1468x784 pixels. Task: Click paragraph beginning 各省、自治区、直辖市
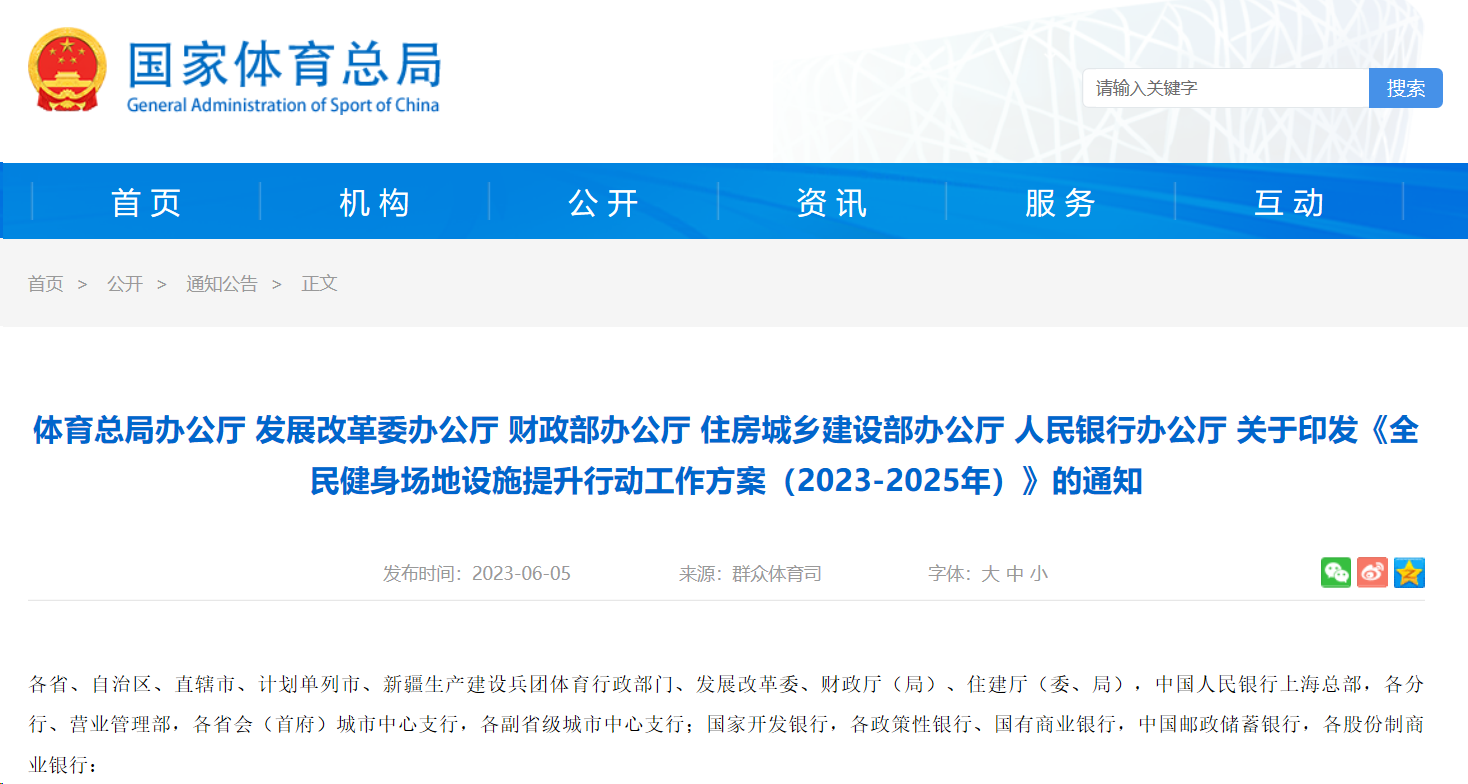point(726,725)
